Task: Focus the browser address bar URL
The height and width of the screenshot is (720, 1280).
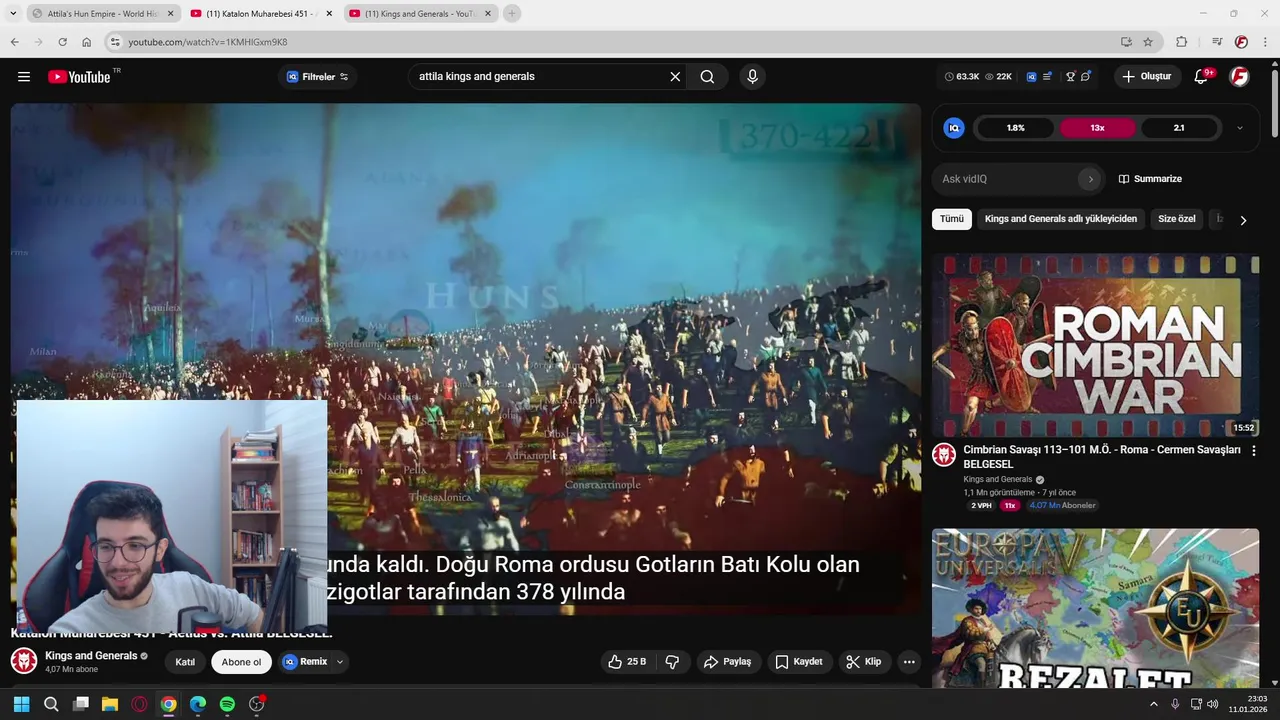Action: point(617,42)
